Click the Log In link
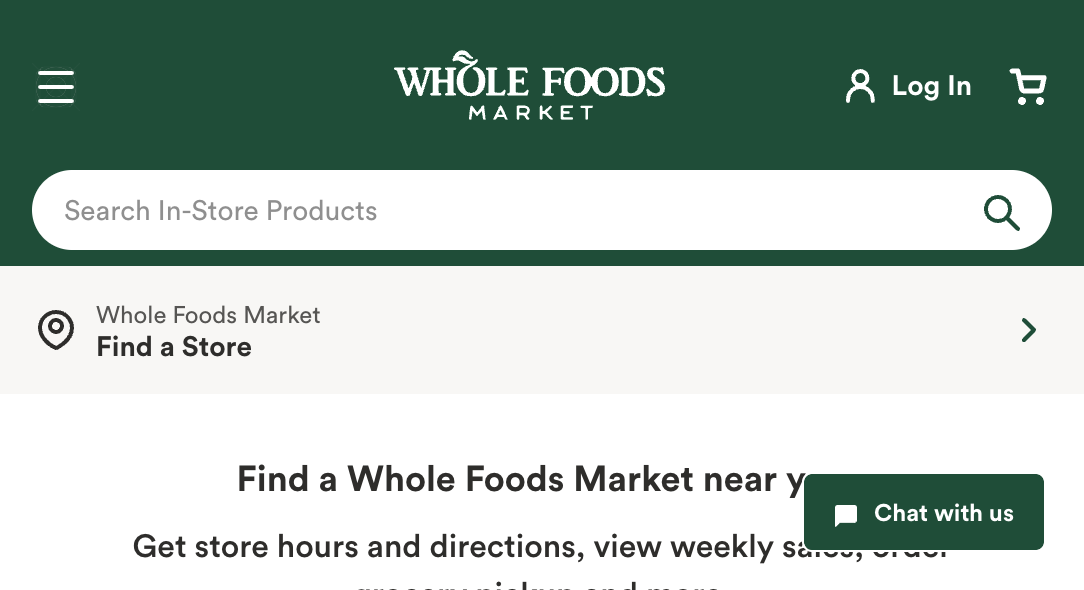Image resolution: width=1084 pixels, height=590 pixels. [931, 87]
